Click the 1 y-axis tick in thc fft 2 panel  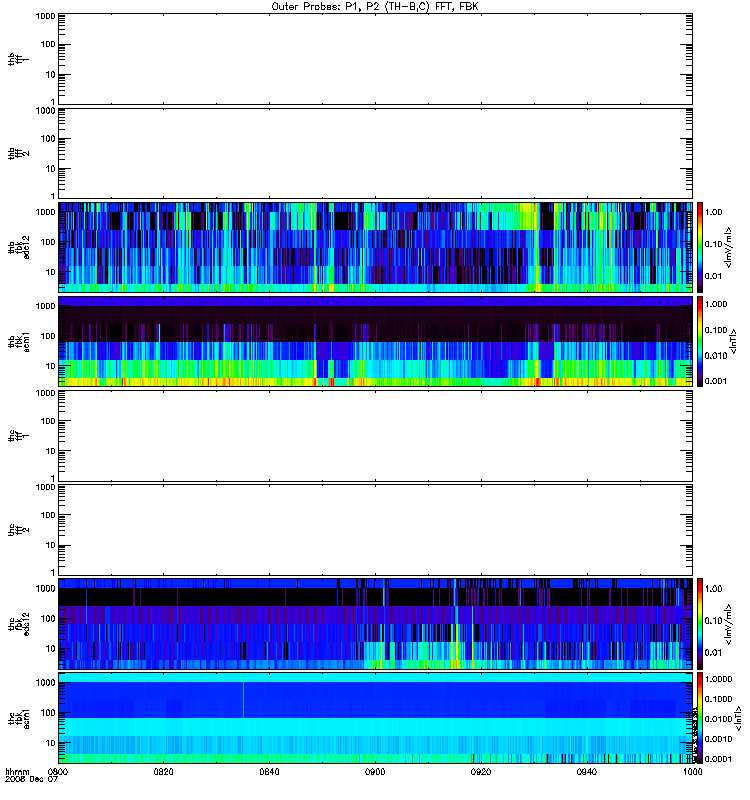click(x=53, y=572)
